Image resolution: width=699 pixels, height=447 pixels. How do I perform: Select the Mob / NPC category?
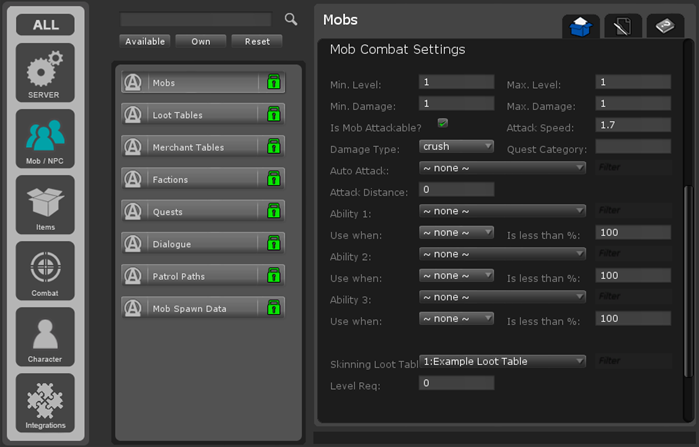pyautogui.click(x=45, y=139)
